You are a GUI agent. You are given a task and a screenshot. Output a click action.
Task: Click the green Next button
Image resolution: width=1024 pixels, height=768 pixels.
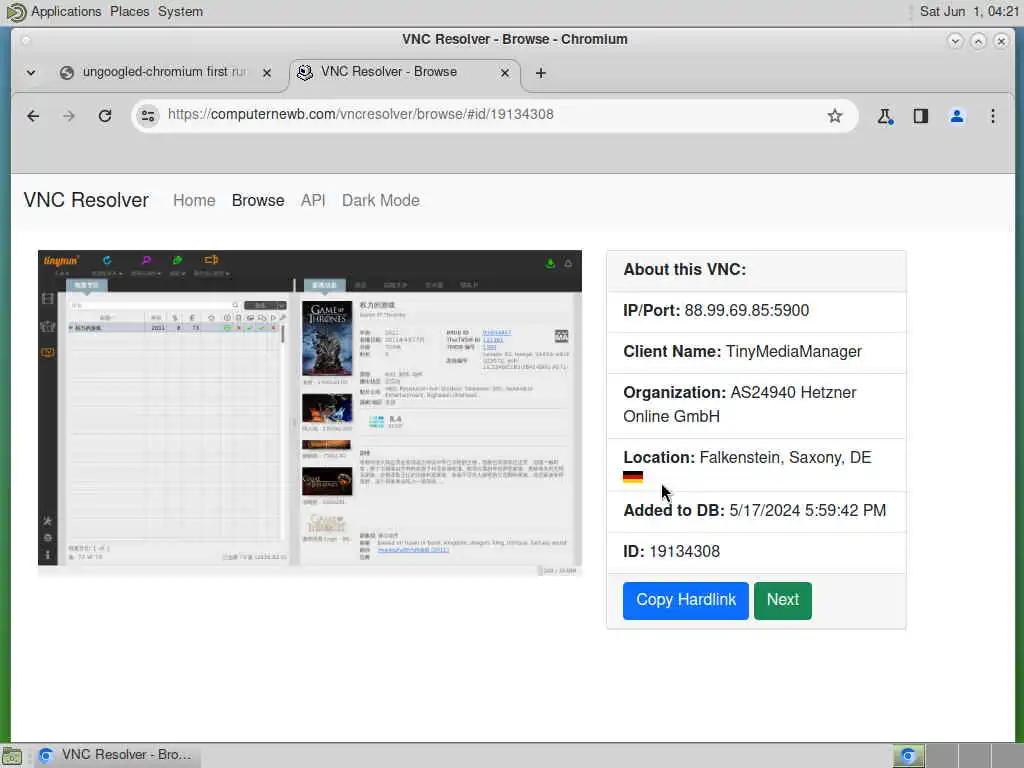[782, 600]
